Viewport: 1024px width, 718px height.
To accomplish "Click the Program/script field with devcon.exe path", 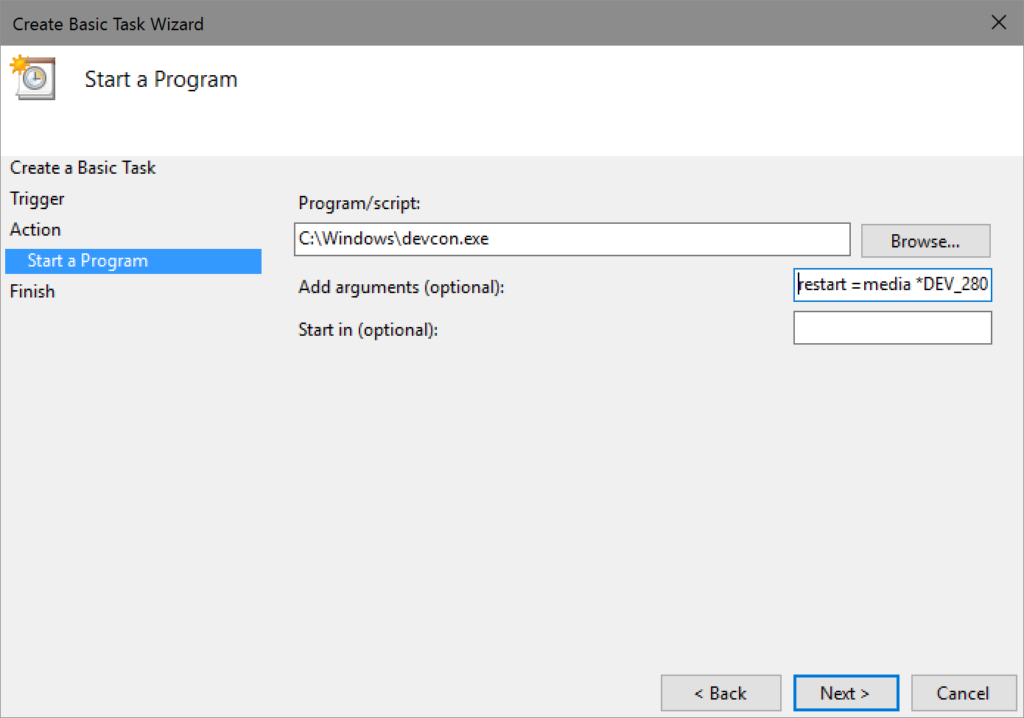I will tap(572, 240).
